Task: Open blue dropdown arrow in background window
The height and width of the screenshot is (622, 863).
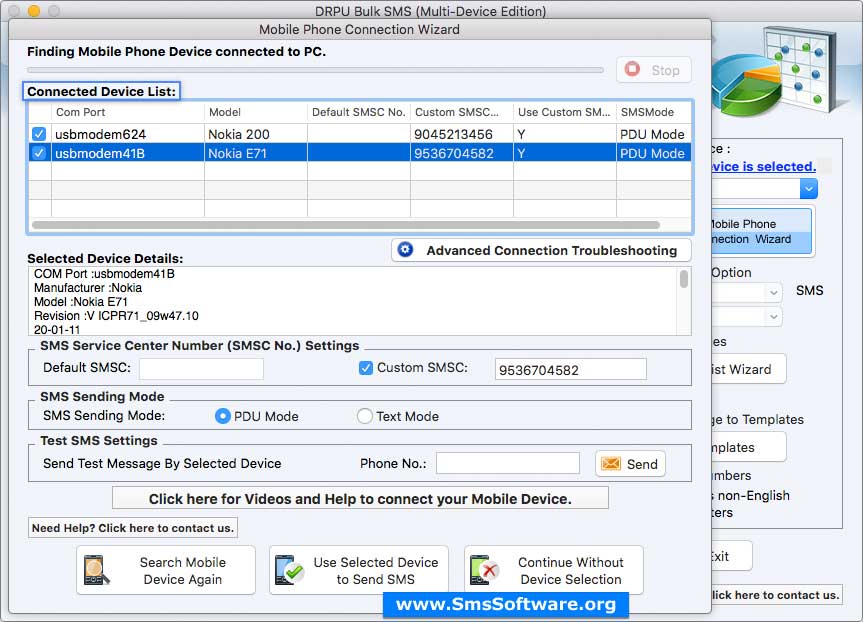Action: coord(809,189)
